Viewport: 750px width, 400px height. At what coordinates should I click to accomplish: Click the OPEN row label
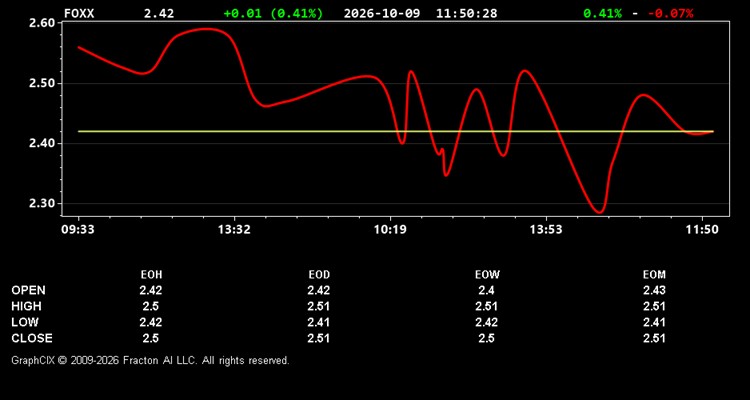click(x=29, y=290)
